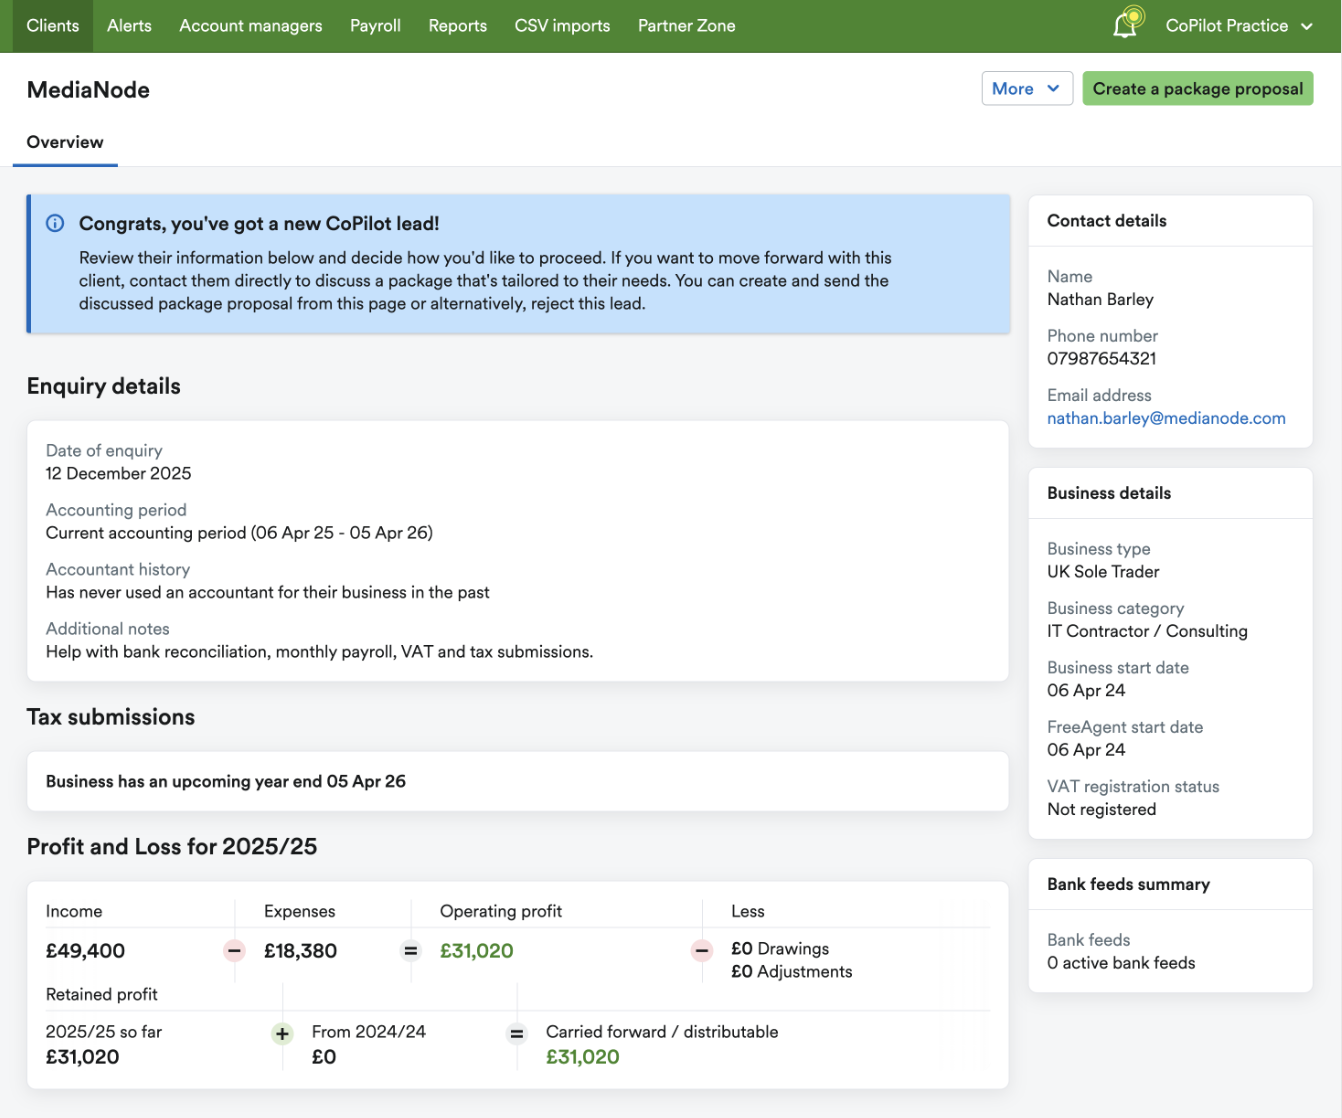Open Account managers in the navigation
Screen dimensions: 1342x1118
point(251,26)
